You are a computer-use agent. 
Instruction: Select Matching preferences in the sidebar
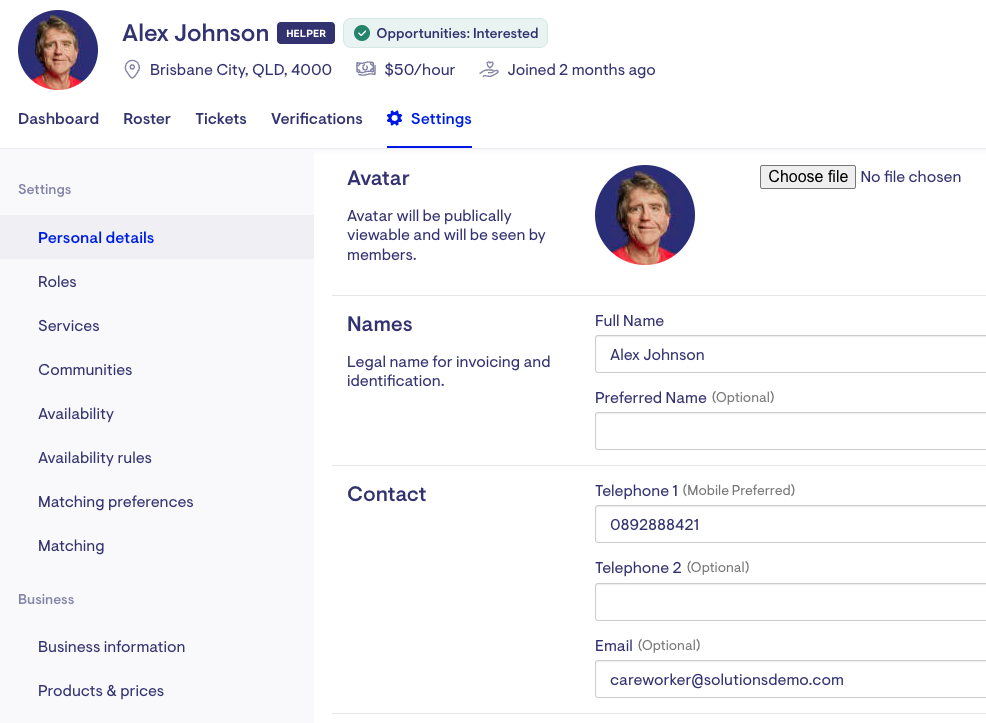click(157, 502)
